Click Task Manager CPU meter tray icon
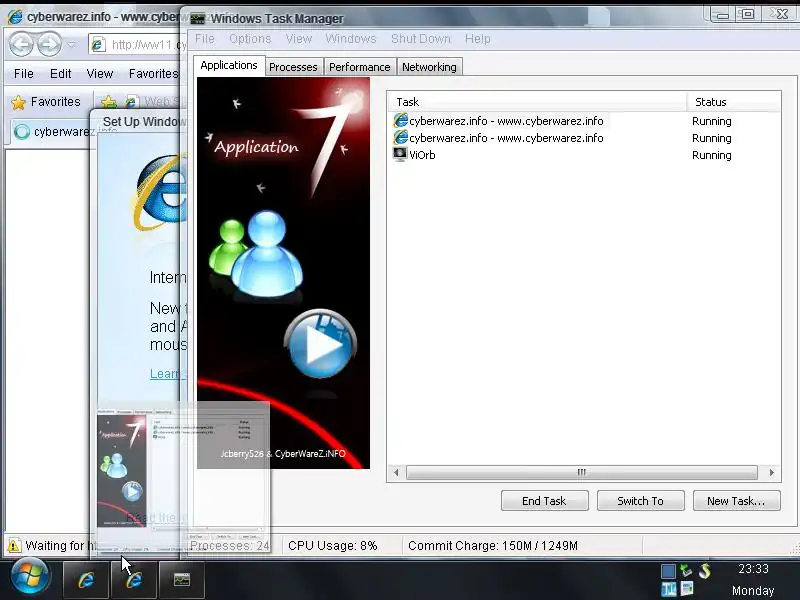800x600 pixels. point(687,589)
